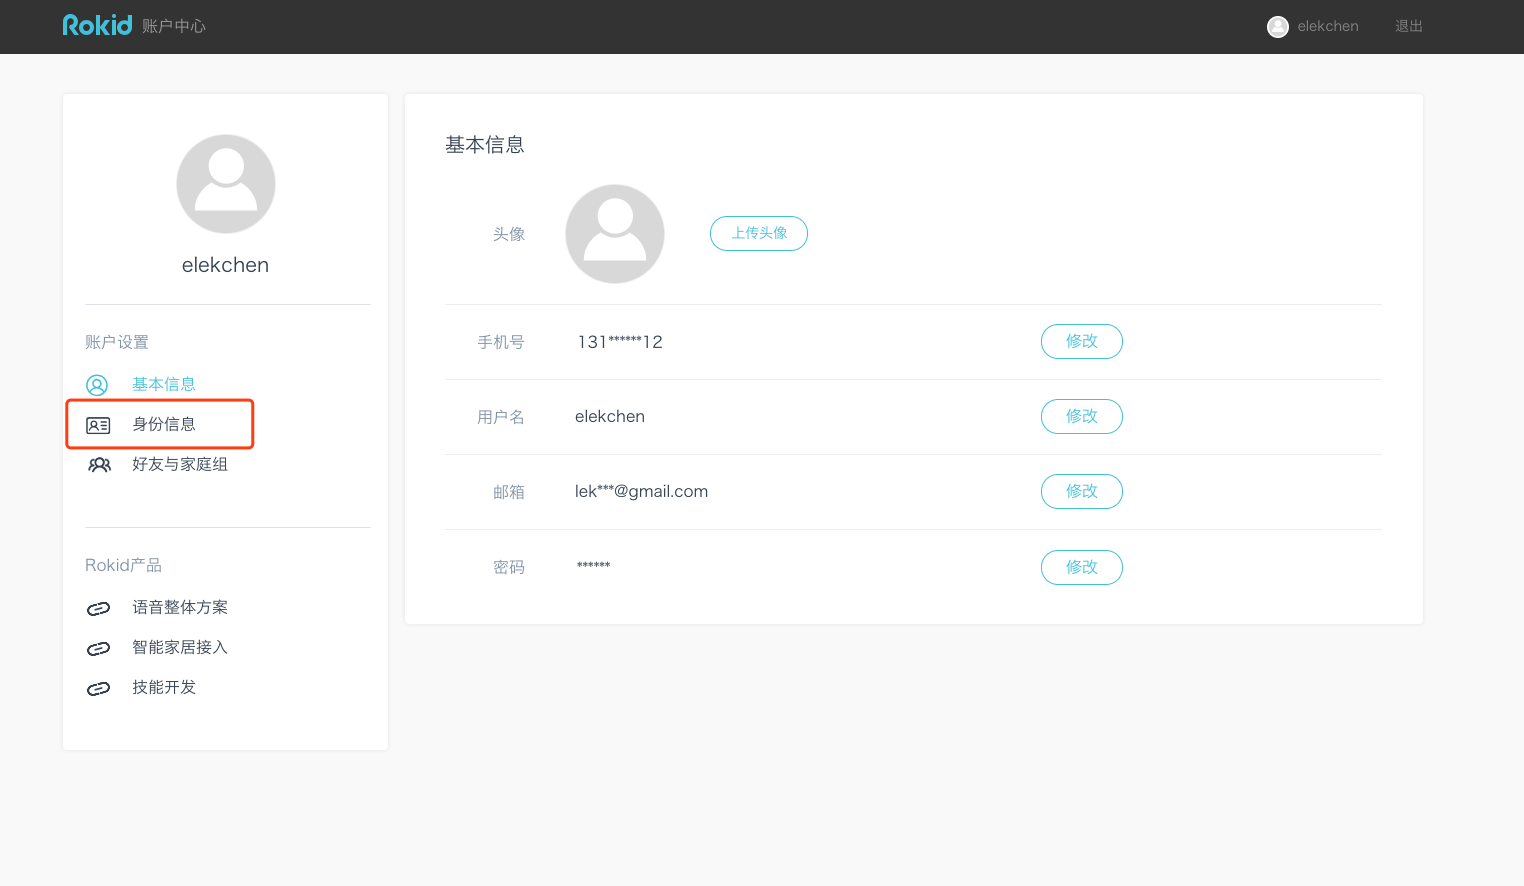The width and height of the screenshot is (1524, 886).
Task: Click 头像 field label
Action: click(x=509, y=234)
